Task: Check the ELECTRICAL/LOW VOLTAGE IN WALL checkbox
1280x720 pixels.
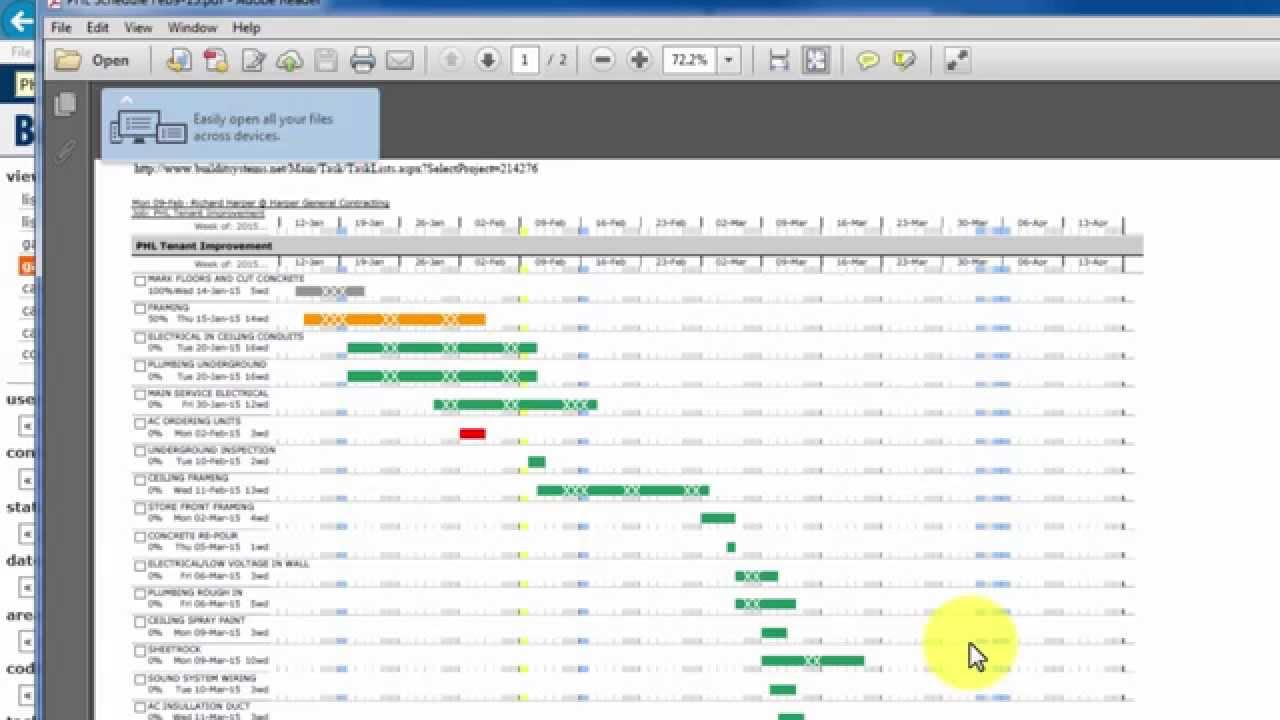Action: (x=140, y=565)
